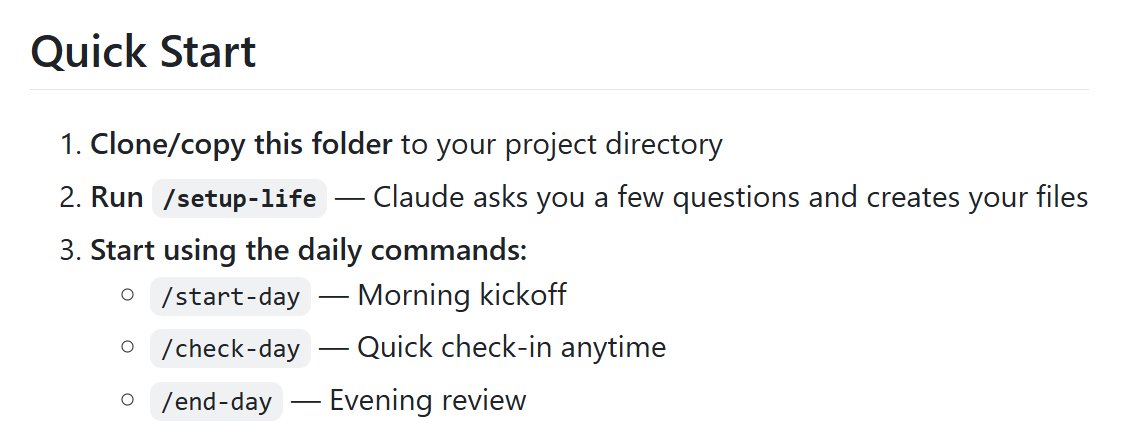Click the 'Quick check-in anytime' description
Image resolution: width=1137 pixels, height=446 pixels.
[511, 348]
